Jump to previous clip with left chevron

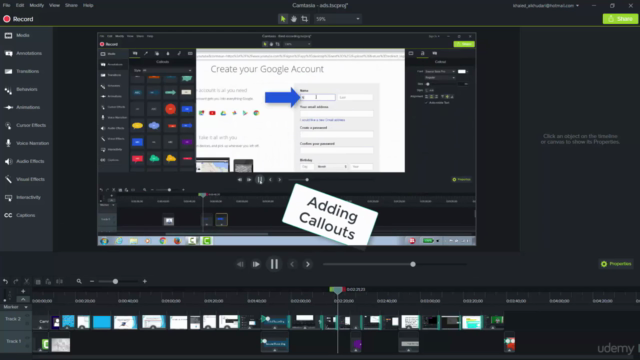[292, 264]
